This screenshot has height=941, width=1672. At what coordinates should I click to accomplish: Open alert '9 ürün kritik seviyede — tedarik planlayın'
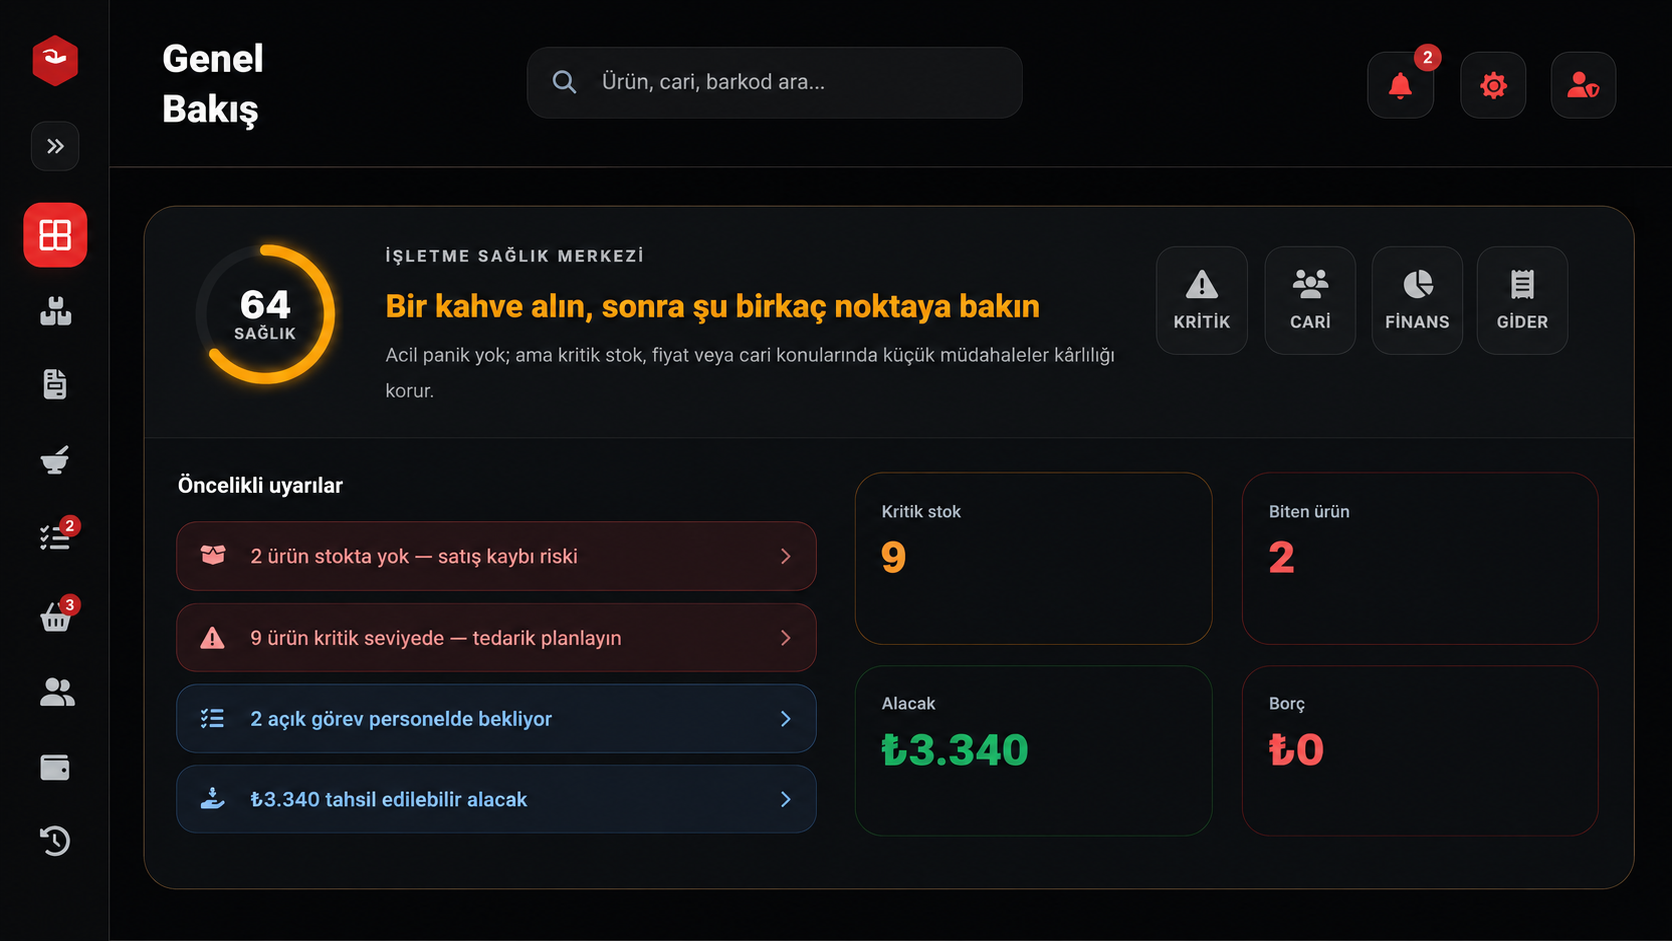[496, 637]
